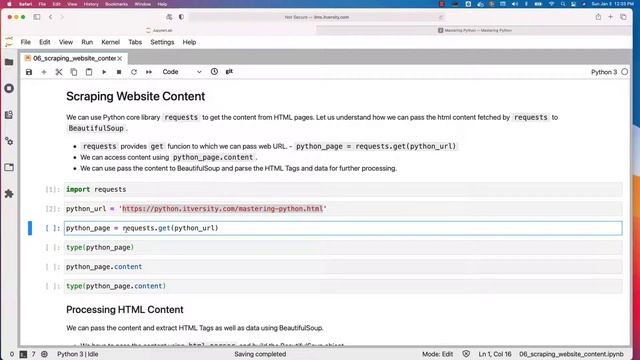Open the Run menu
Image resolution: width=640 pixels, height=360 pixels.
87,42
